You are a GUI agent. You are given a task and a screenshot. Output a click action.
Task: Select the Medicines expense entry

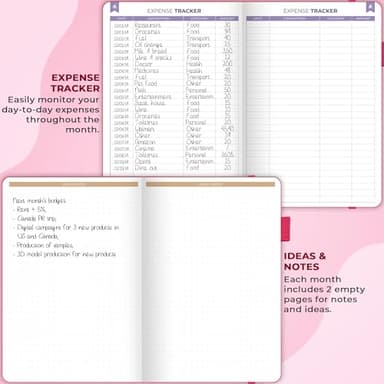pos(147,71)
